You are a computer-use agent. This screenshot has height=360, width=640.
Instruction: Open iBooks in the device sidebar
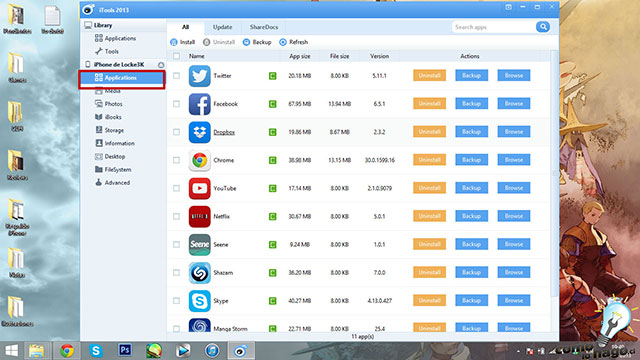[108, 117]
